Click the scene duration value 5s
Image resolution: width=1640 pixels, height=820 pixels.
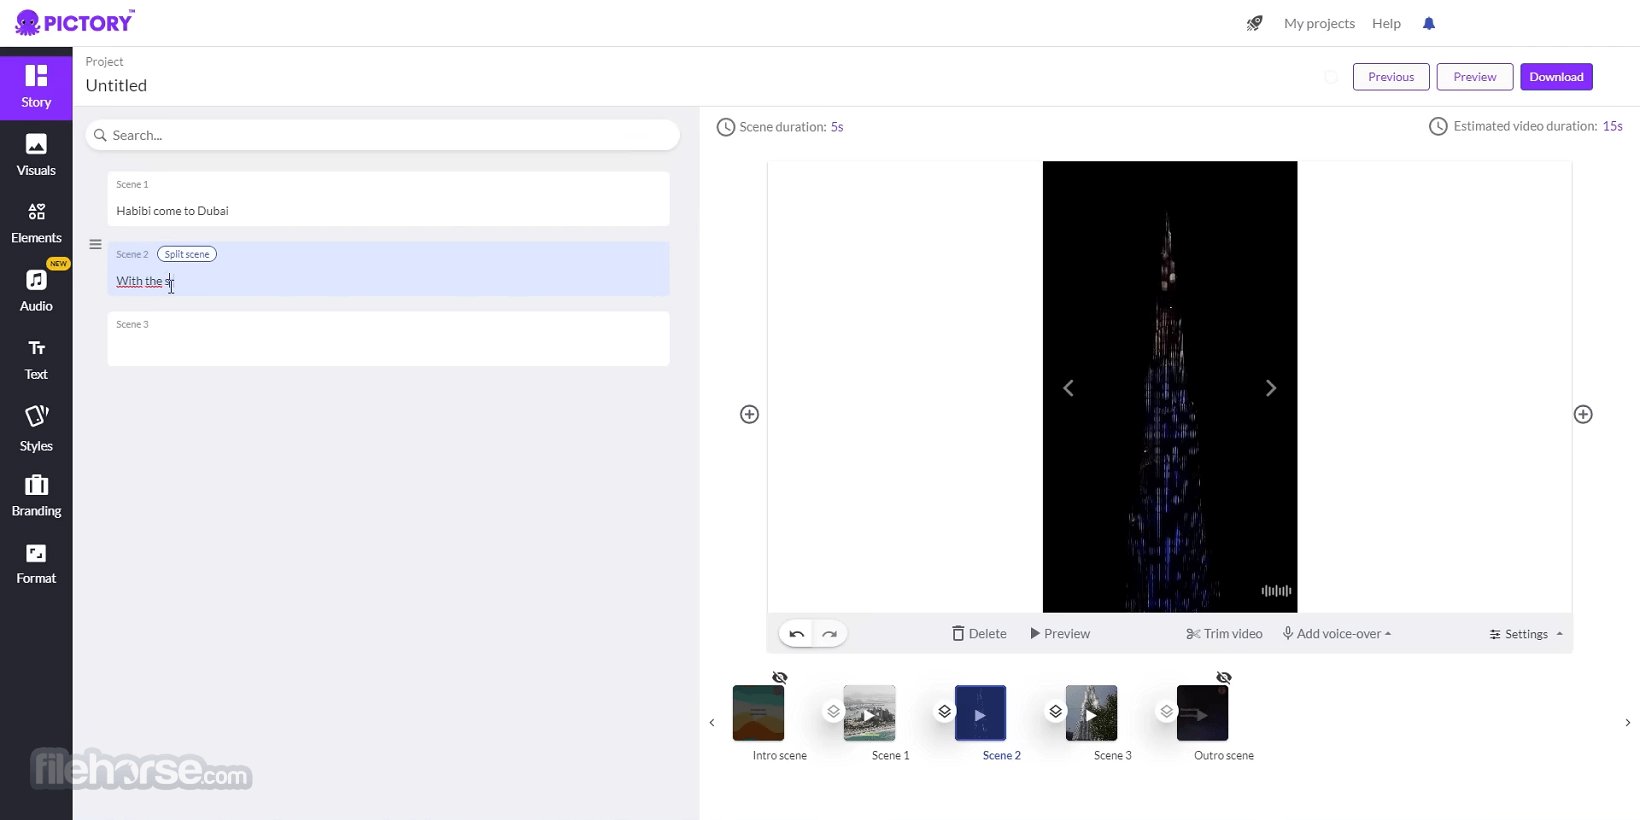837,127
